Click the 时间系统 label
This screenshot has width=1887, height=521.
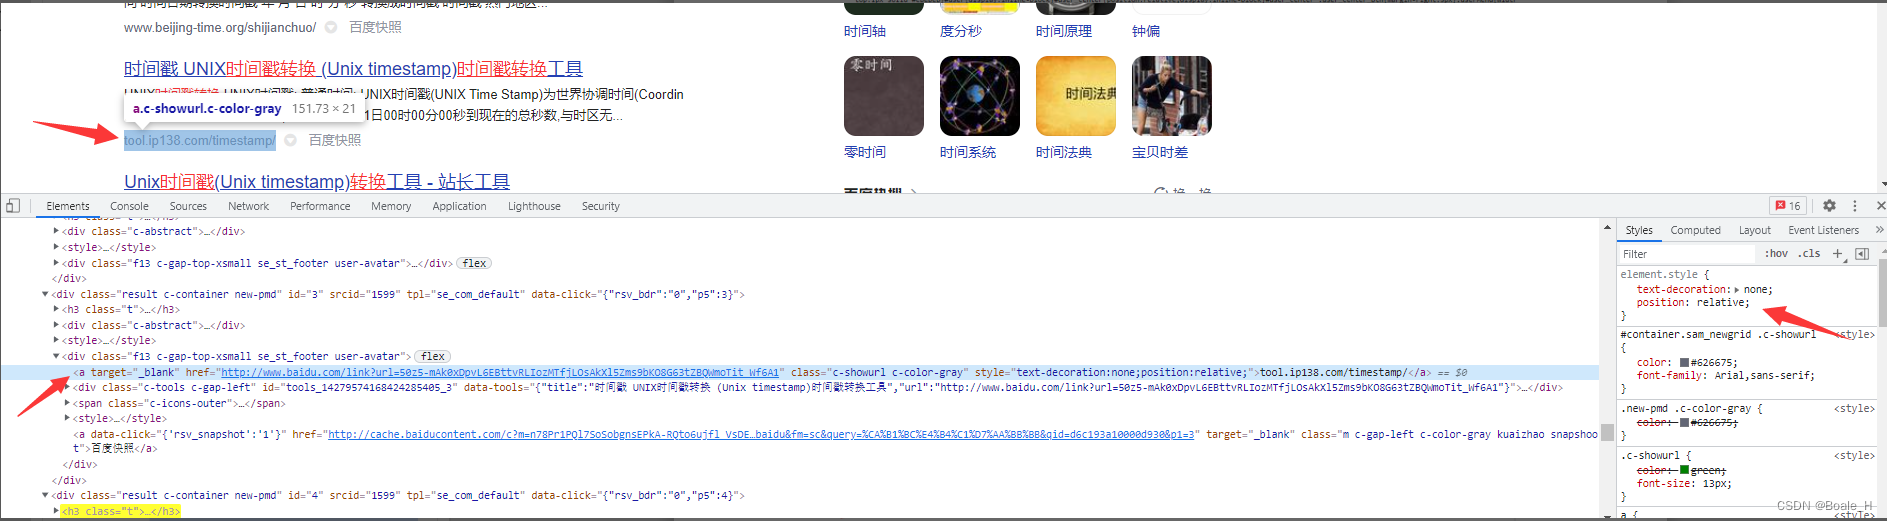coord(968,152)
